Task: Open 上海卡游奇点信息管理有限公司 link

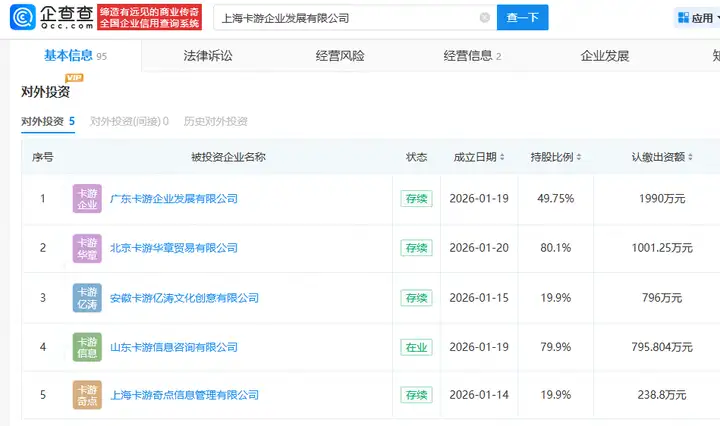Action: click(184, 395)
